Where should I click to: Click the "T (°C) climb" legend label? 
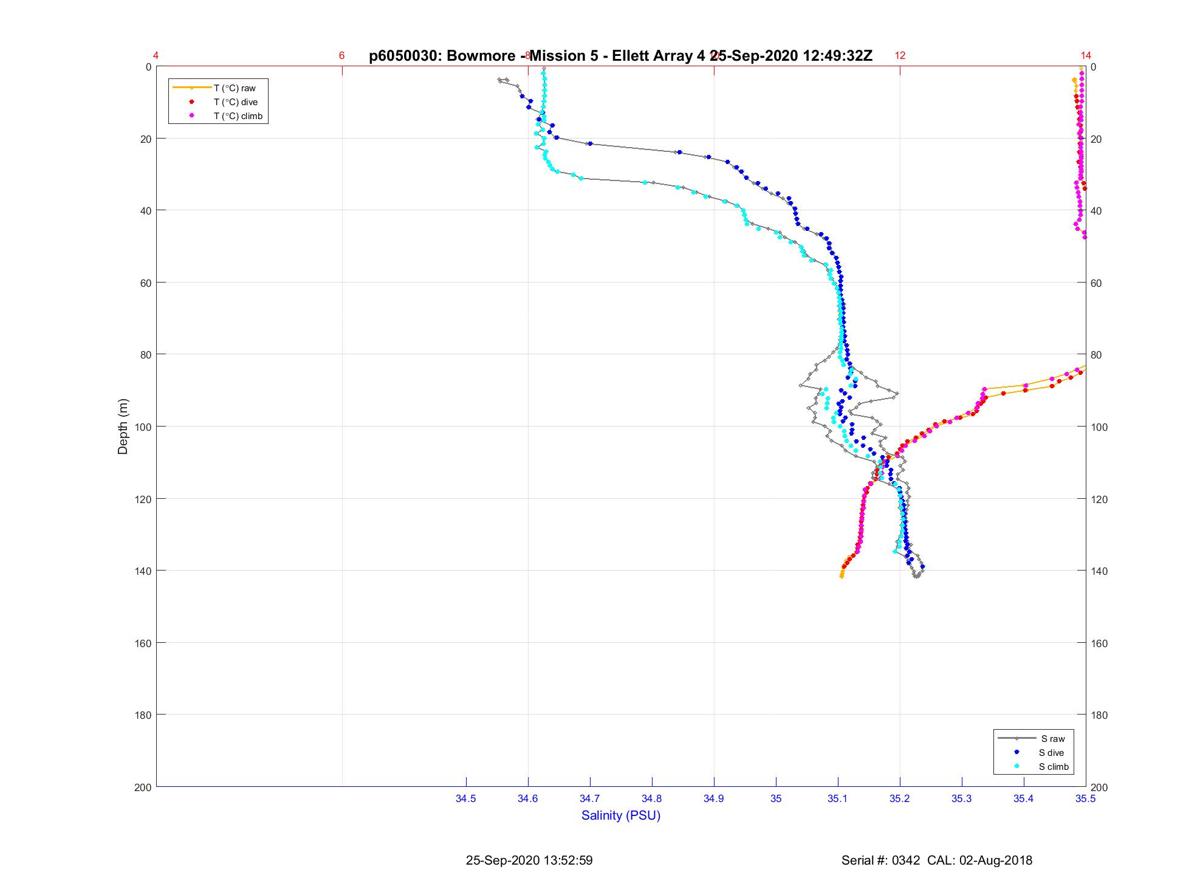238,116
